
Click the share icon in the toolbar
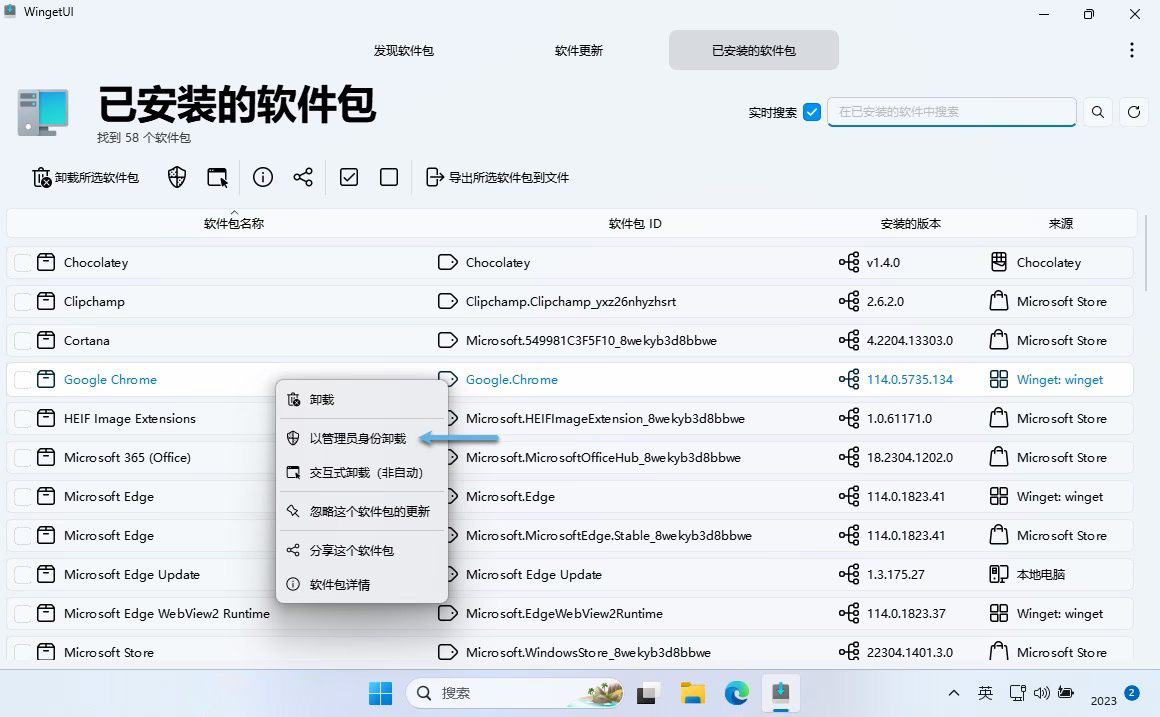click(303, 178)
